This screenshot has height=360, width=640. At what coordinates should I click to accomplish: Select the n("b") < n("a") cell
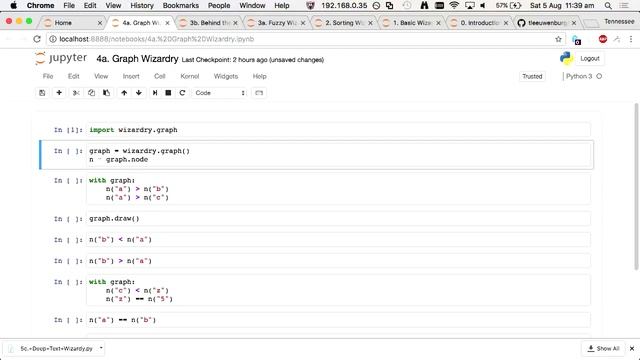338,240
